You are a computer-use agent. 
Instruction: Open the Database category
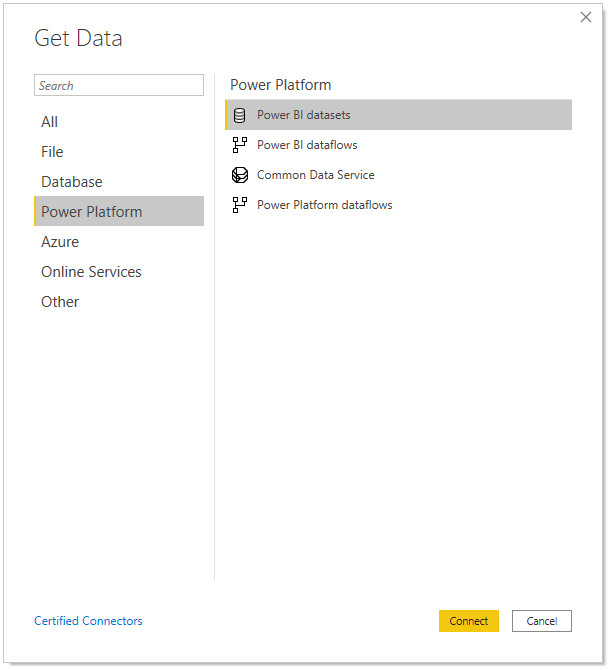pos(119,182)
